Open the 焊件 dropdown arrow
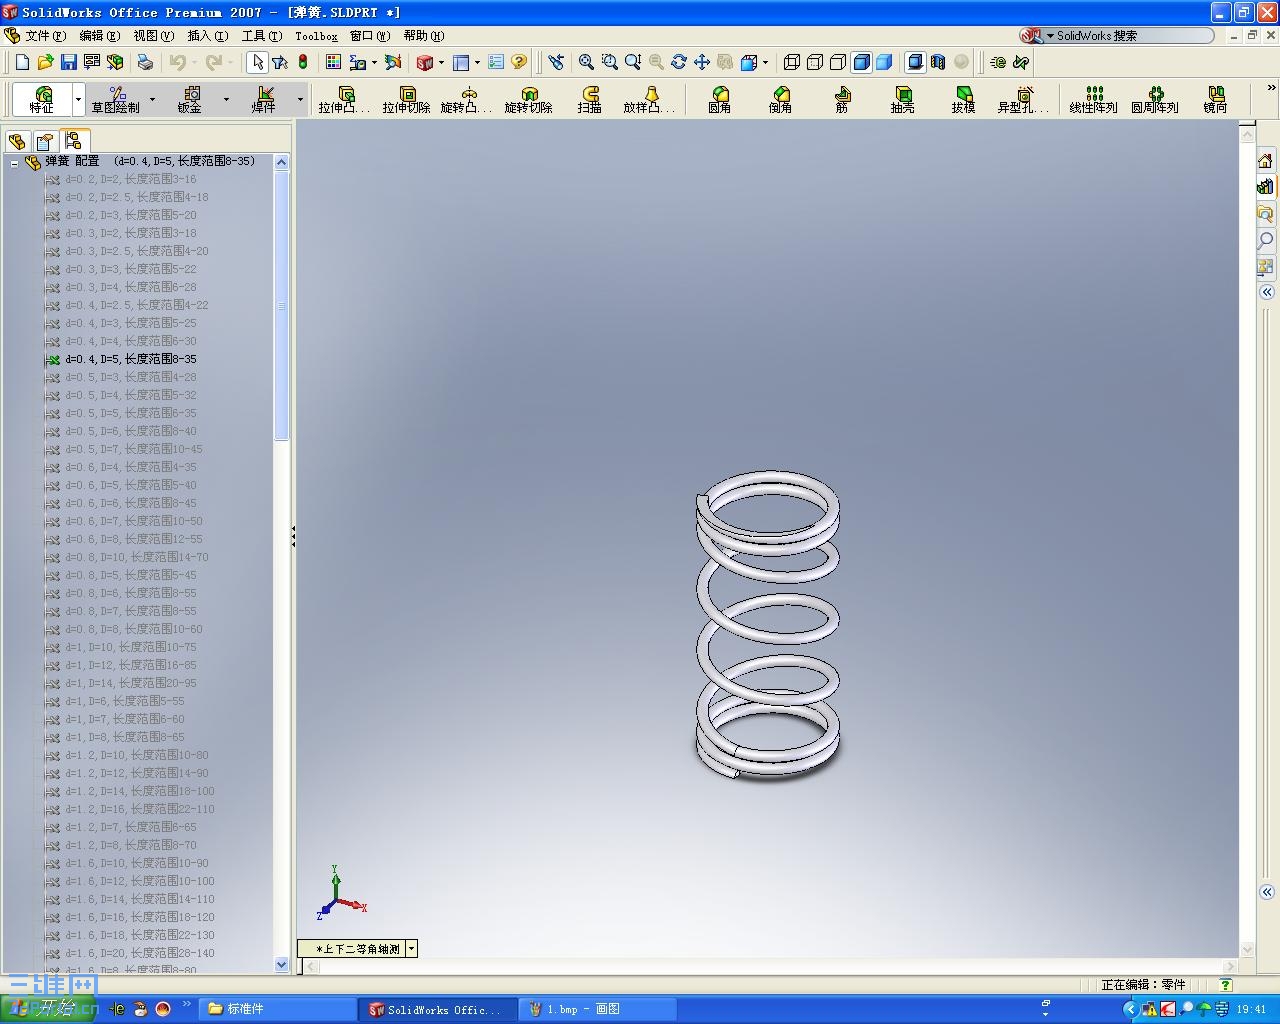Screen dimensions: 1280x1024 [300, 99]
